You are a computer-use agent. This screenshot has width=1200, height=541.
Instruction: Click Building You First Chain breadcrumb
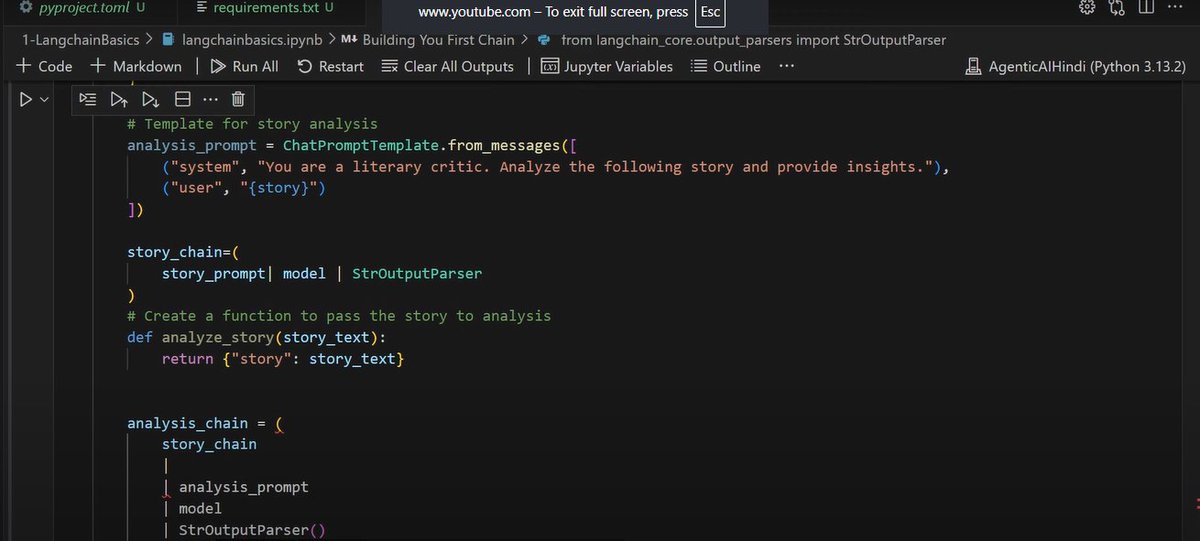pos(428,40)
